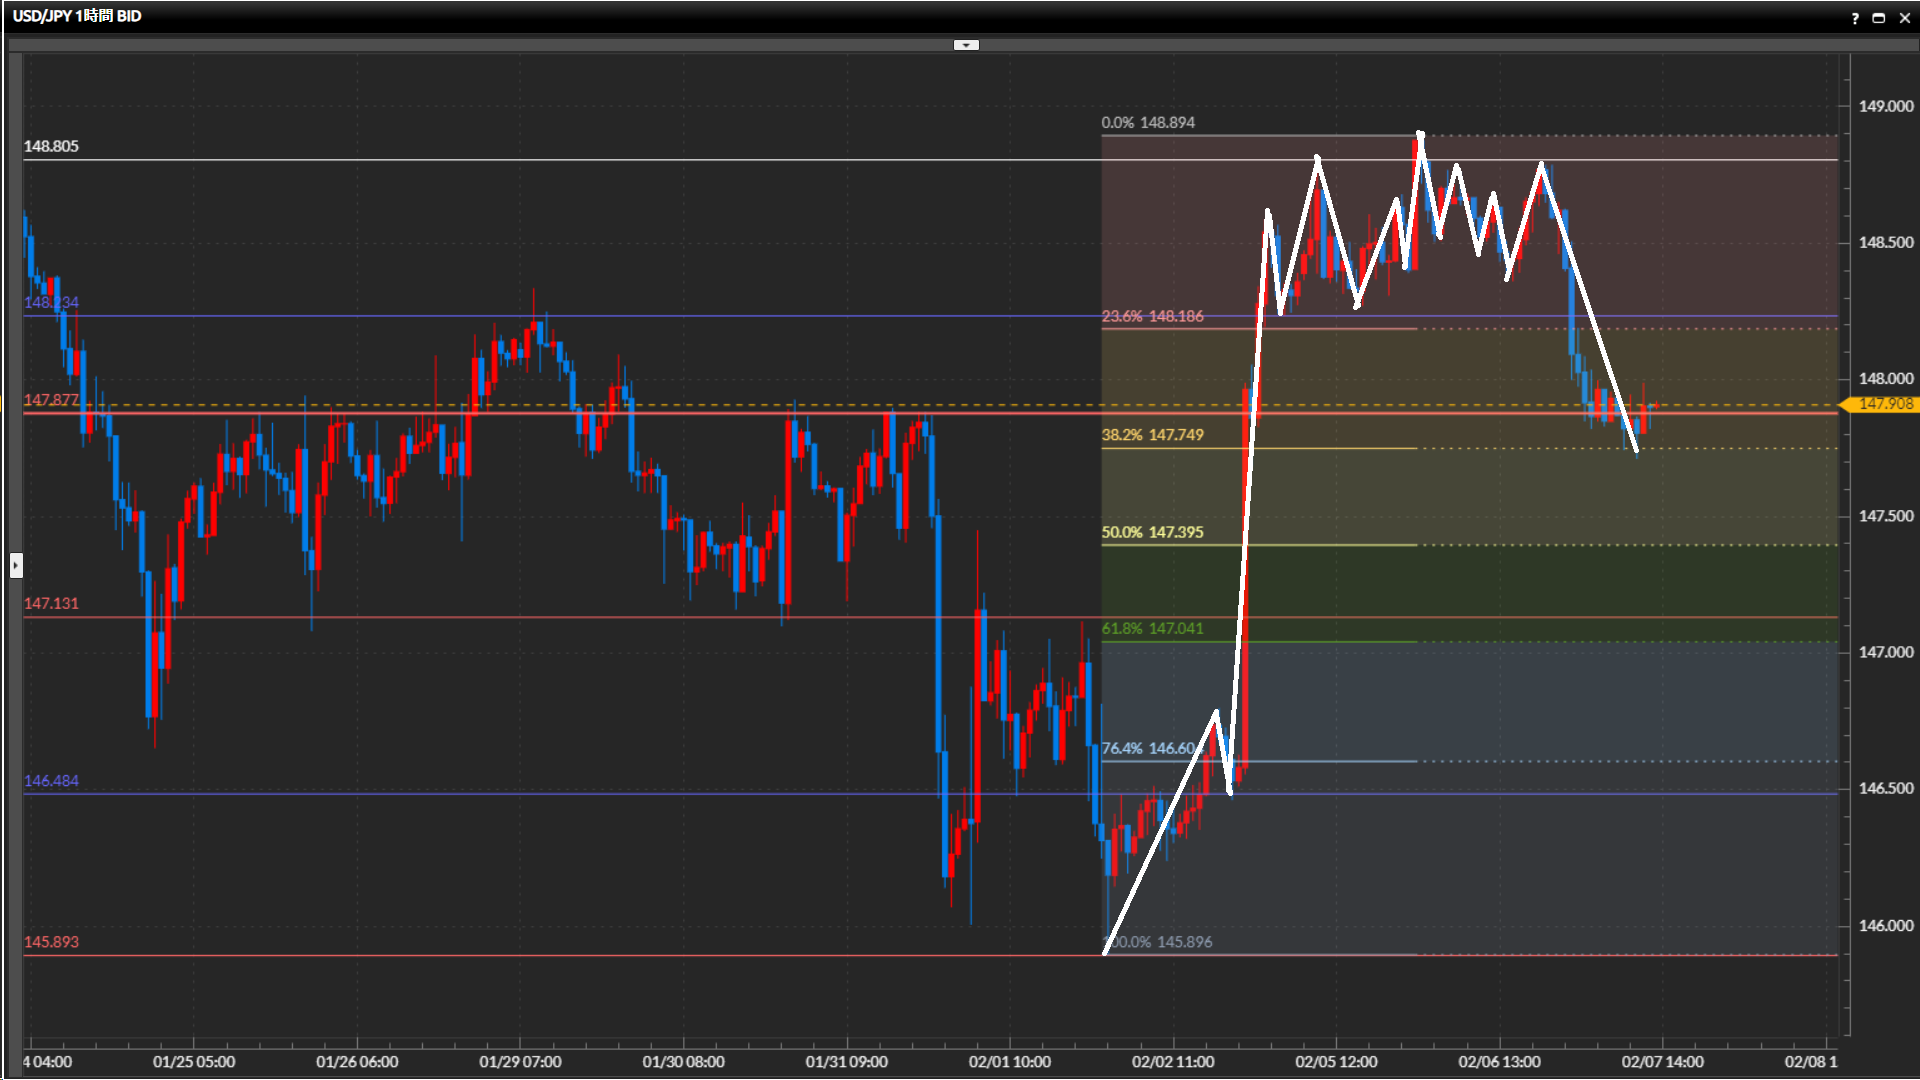The width and height of the screenshot is (1920, 1080).
Task: Maximize the USD/JPY chart window
Action: point(1879,18)
